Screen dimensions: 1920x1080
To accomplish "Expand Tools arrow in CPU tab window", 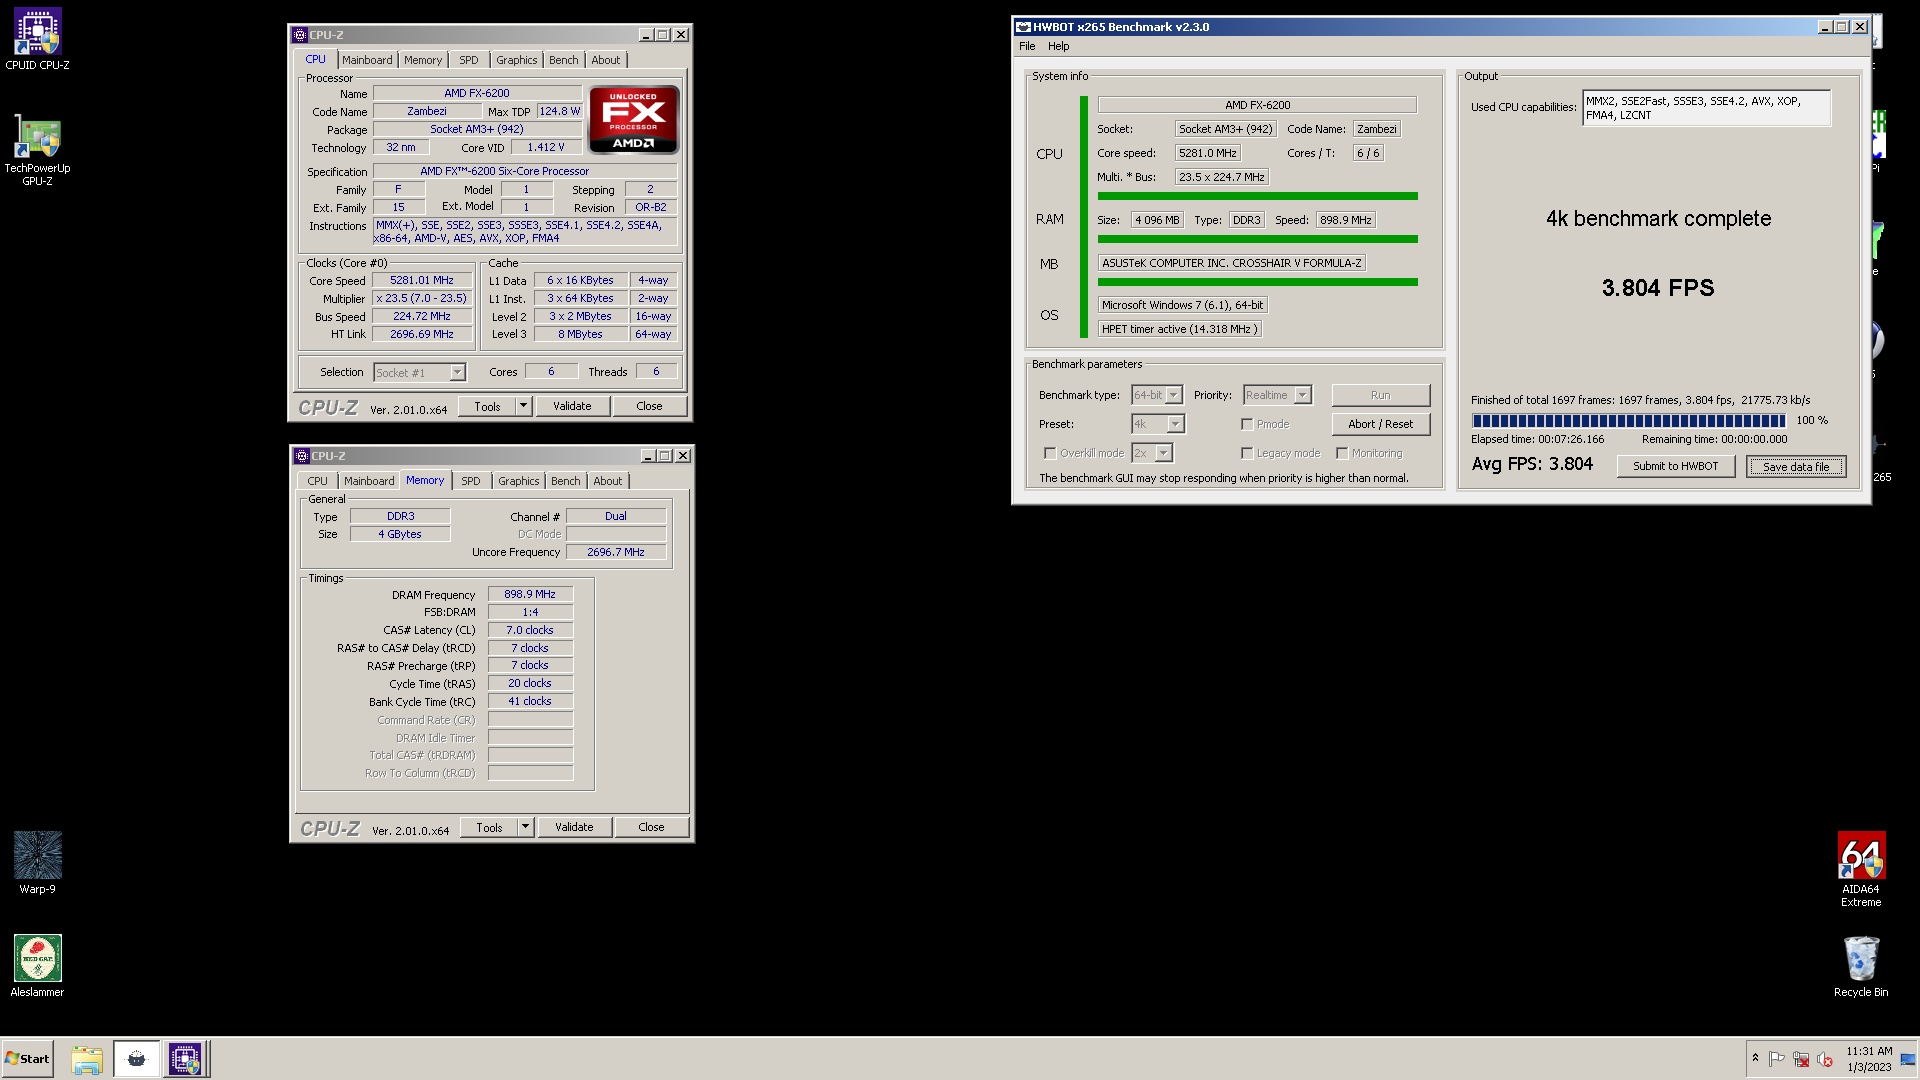I will click(x=523, y=406).
